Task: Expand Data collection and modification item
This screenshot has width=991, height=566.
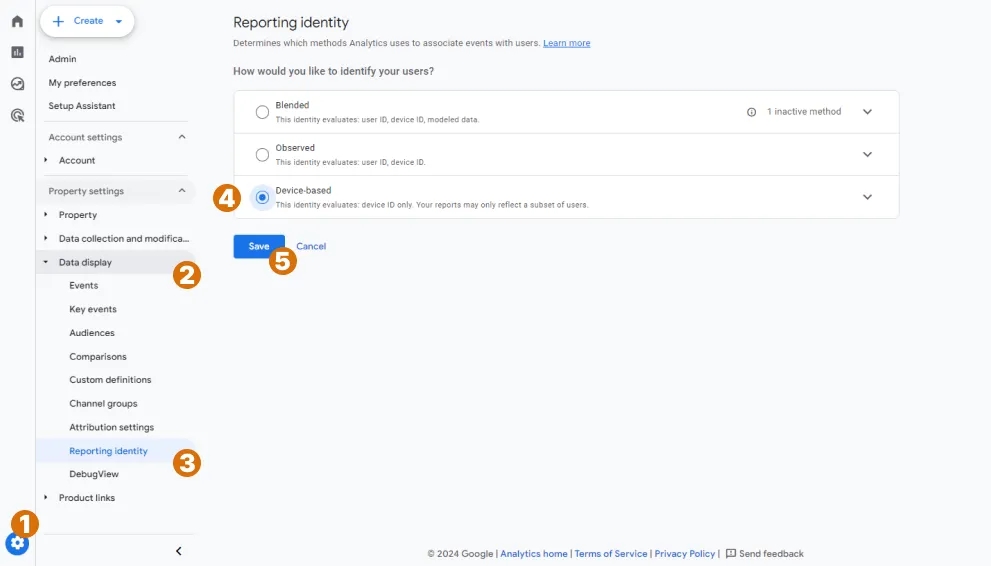Action: coord(46,238)
